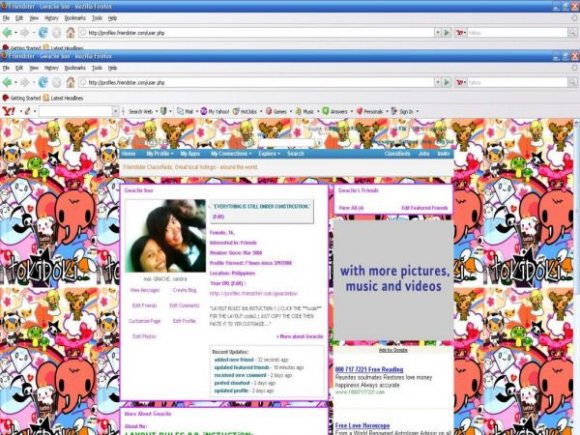580x435 pixels.
Task: Open the Explore dropdown in the Friendster navbar
Action: (269, 154)
